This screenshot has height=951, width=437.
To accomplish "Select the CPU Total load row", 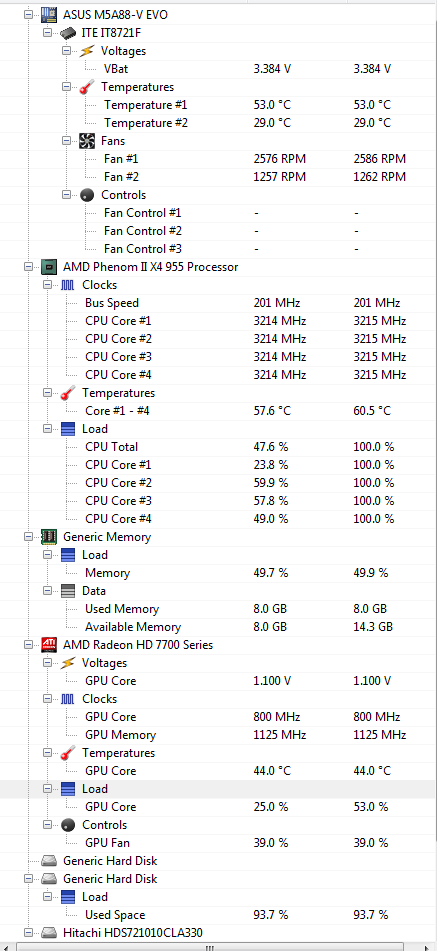I will [218, 447].
